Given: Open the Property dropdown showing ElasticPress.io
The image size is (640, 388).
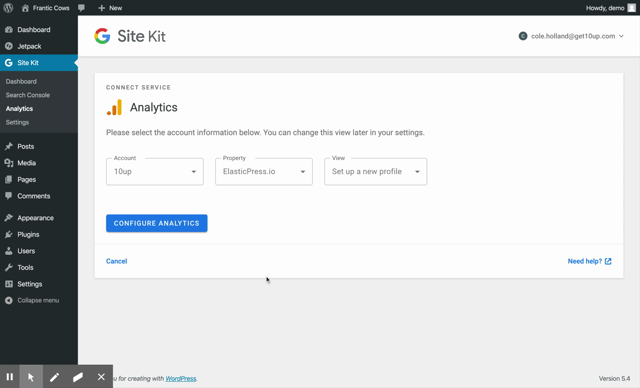Looking at the screenshot, I should coord(264,172).
